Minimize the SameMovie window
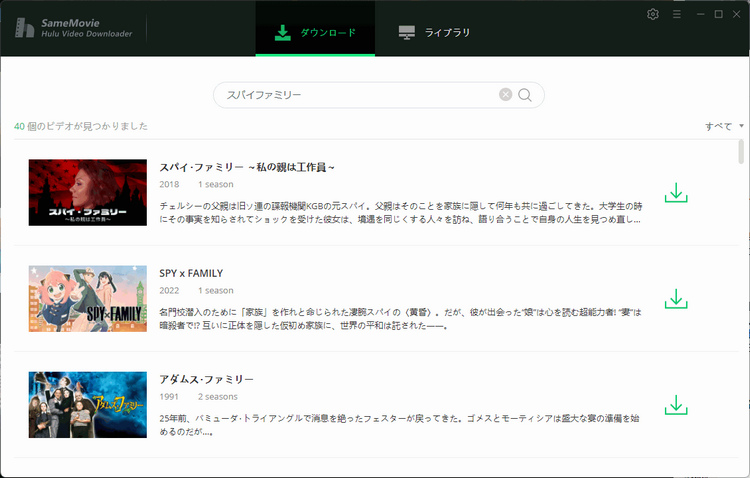This screenshot has width=750, height=478. (701, 14)
